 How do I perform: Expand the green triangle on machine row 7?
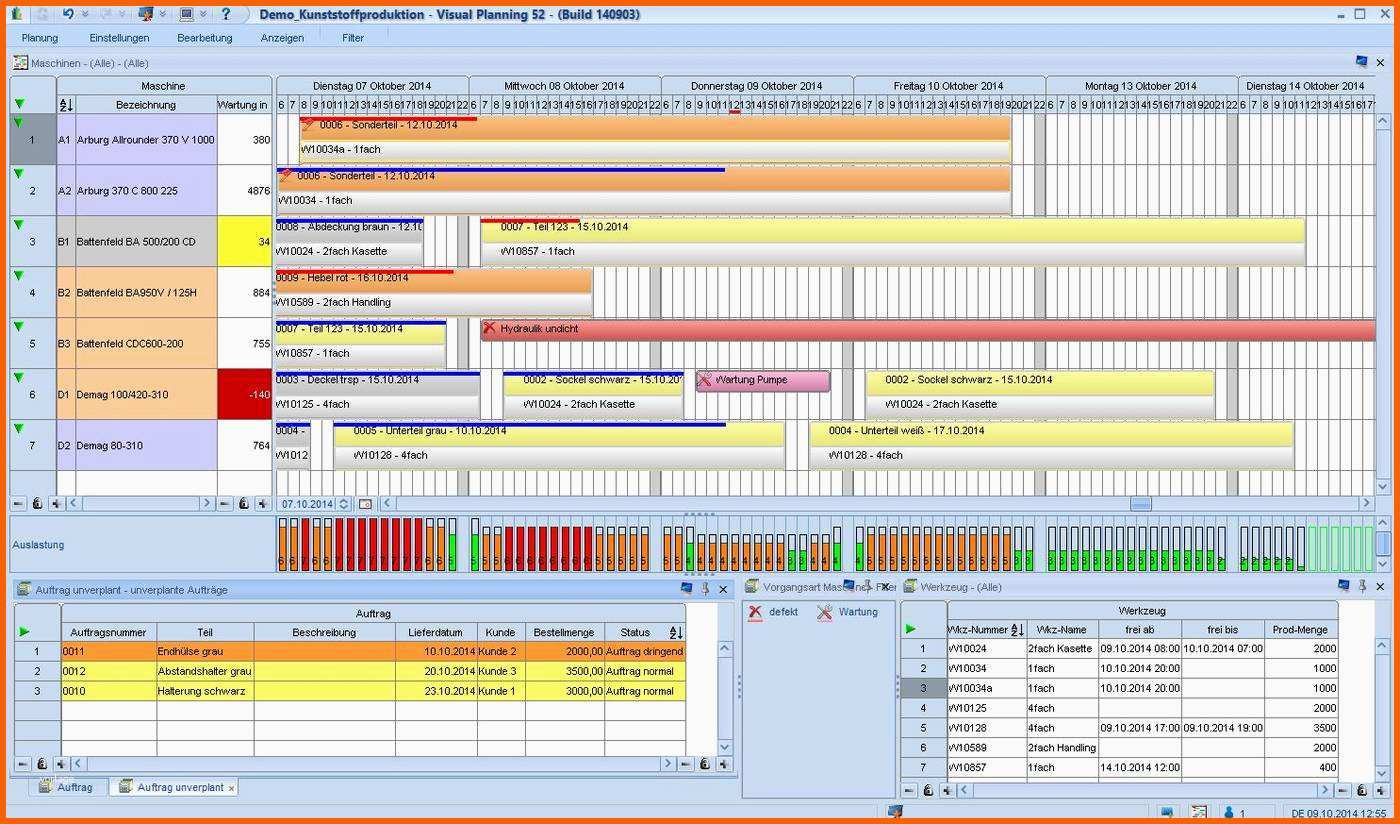click(18, 428)
